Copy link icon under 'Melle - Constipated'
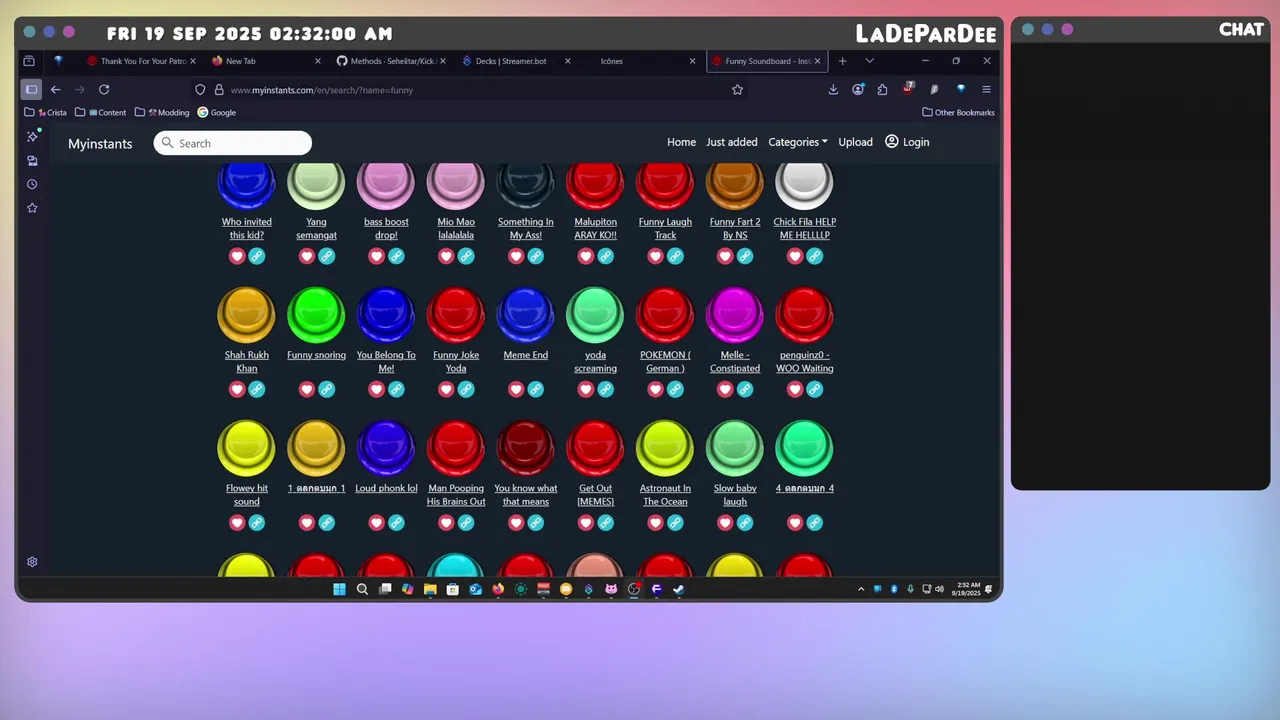This screenshot has width=1280, height=720. (x=745, y=389)
